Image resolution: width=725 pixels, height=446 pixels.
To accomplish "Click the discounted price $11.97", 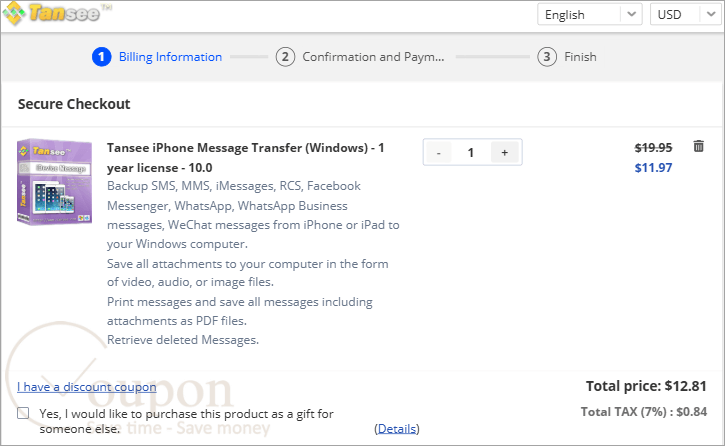I will 653,168.
